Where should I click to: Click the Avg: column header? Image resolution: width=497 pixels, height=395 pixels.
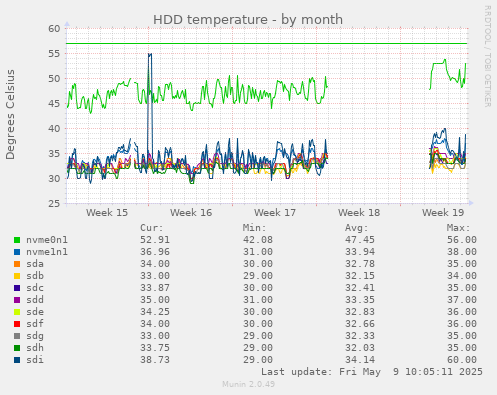(x=357, y=228)
